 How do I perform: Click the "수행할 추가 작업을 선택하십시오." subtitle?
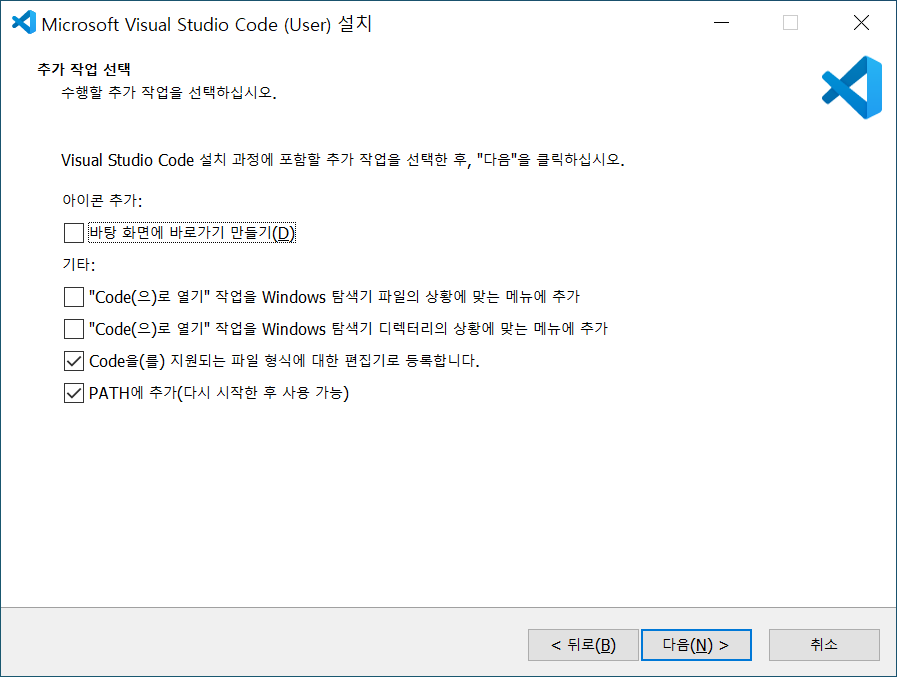point(169,92)
